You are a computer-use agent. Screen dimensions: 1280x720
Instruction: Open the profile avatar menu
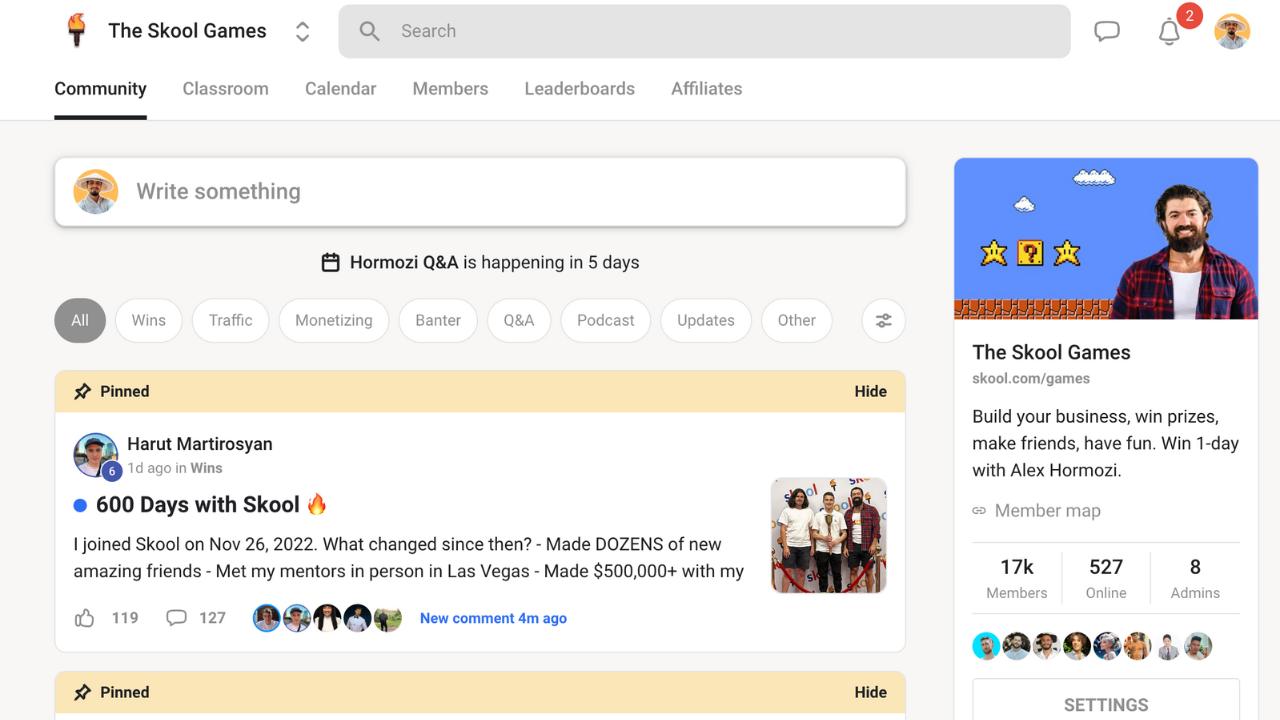pyautogui.click(x=1232, y=31)
